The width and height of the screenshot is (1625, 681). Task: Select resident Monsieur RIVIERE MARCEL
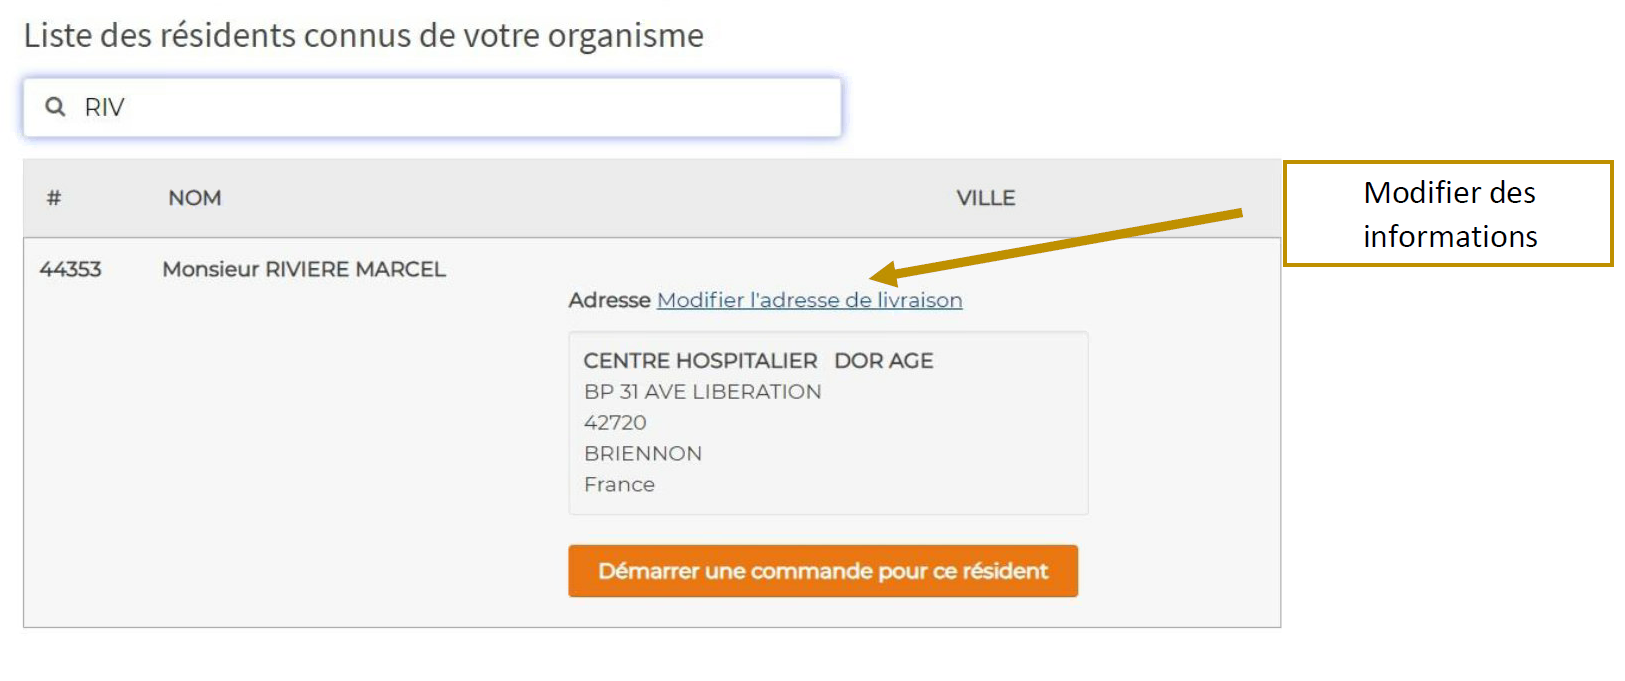tap(304, 269)
